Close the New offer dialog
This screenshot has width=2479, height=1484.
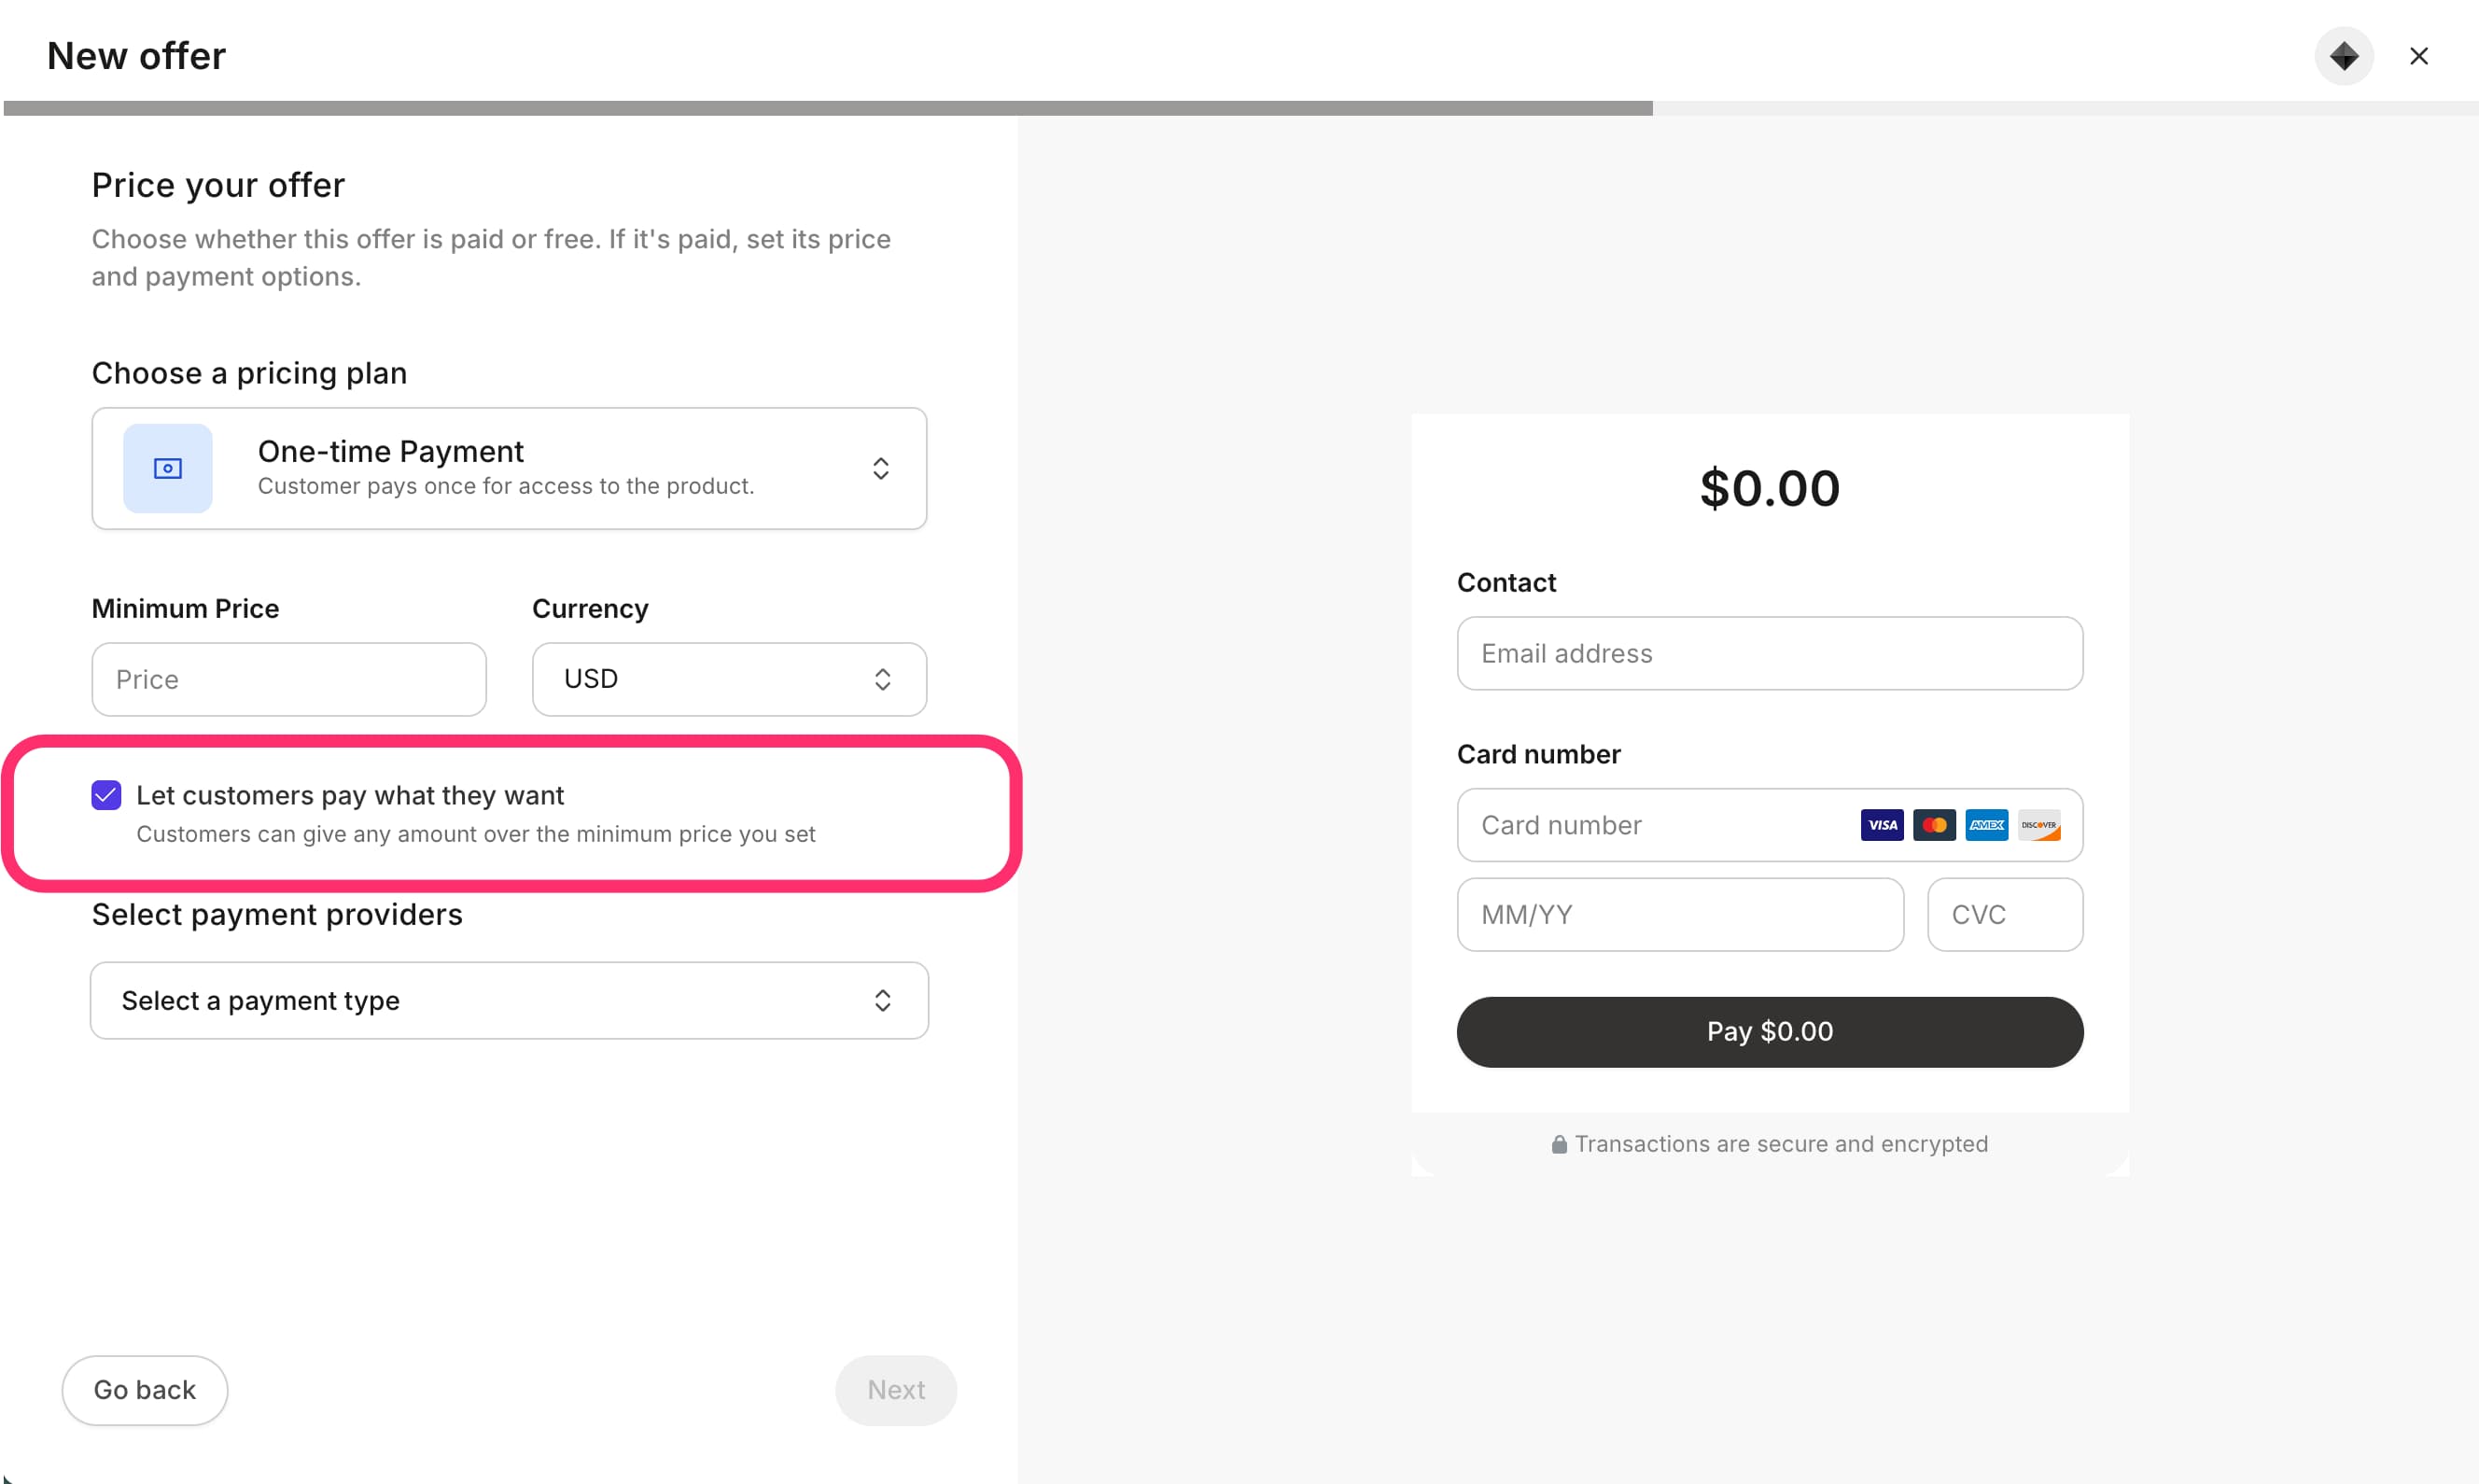2418,56
